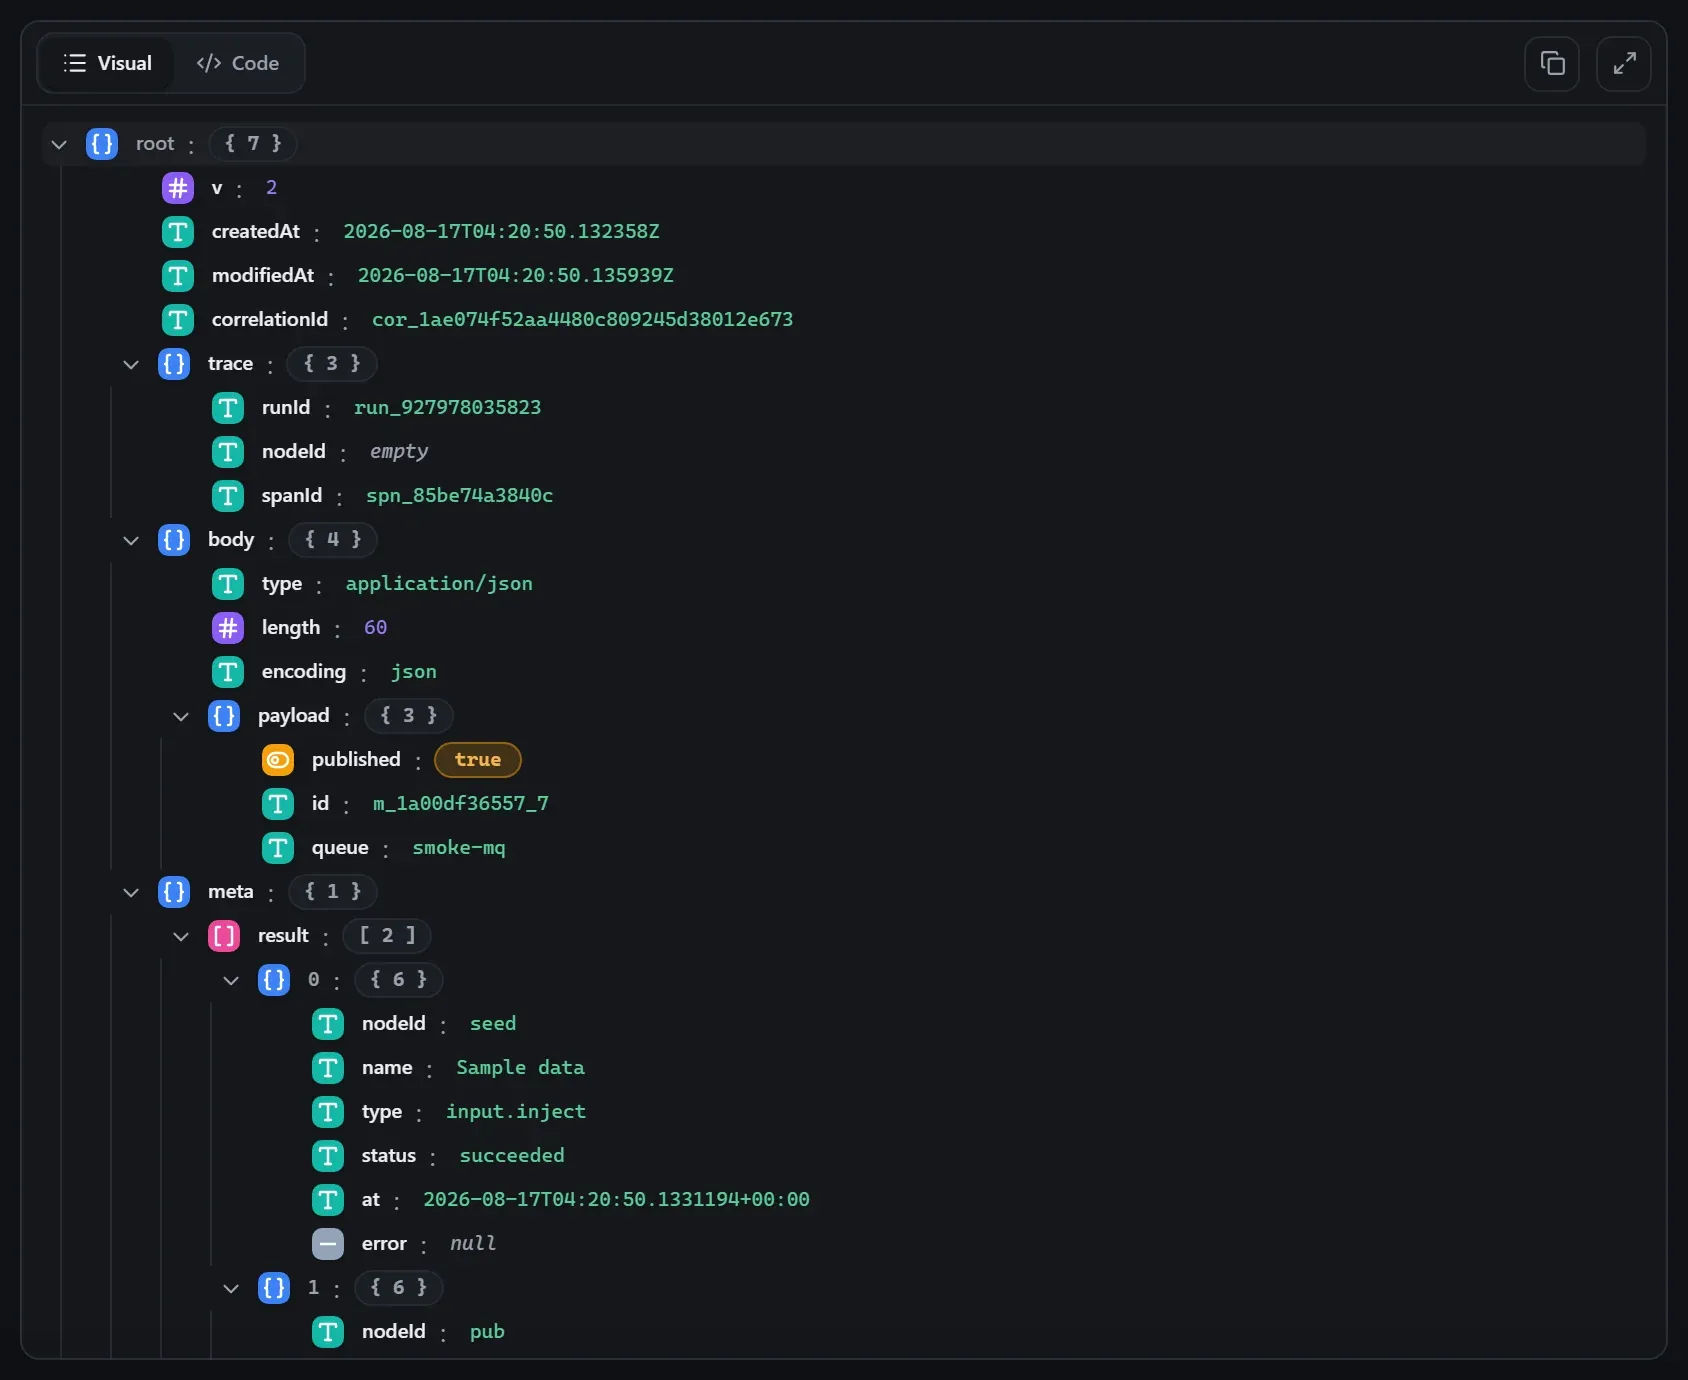The height and width of the screenshot is (1380, 1688).
Task: Click the item 0 count badge { 6 }
Action: click(x=399, y=980)
